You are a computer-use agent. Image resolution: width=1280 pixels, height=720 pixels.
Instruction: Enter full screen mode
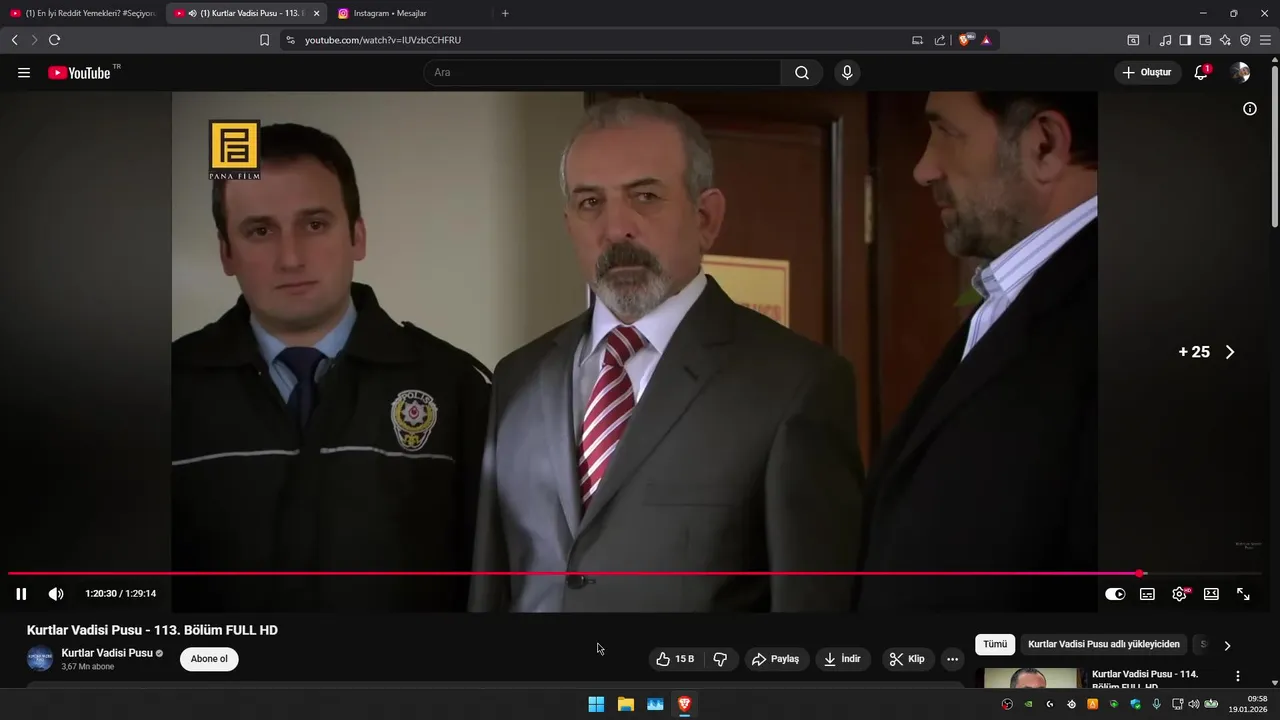tap(1243, 594)
